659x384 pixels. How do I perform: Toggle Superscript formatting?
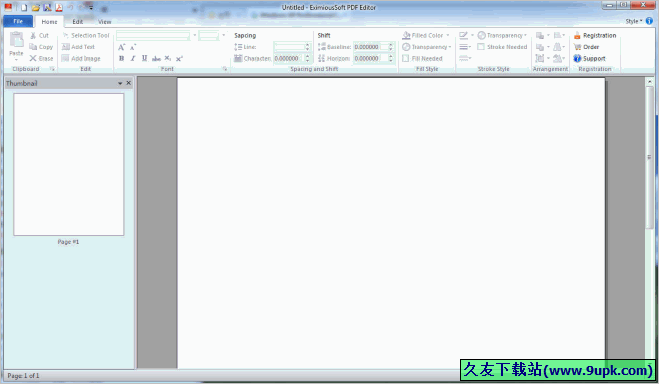pos(179,58)
